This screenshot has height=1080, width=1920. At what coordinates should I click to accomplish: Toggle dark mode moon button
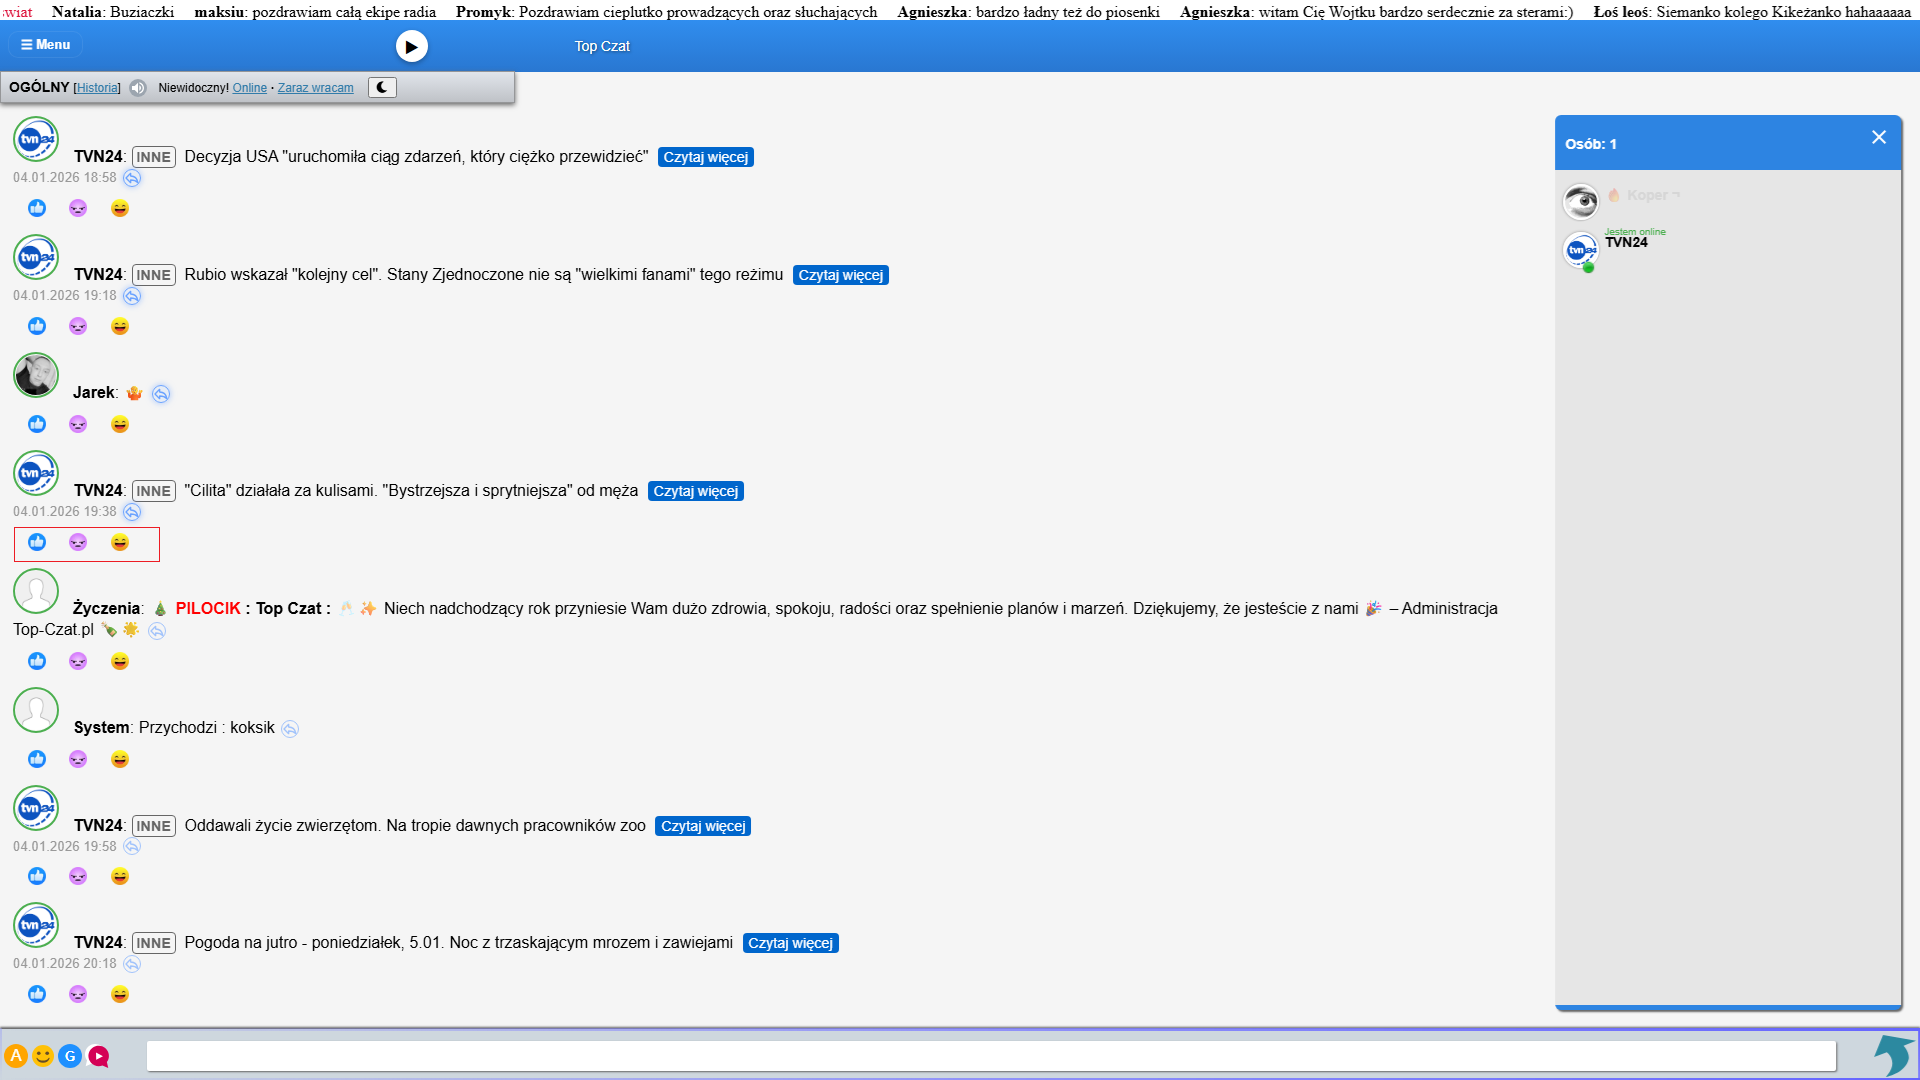point(382,87)
